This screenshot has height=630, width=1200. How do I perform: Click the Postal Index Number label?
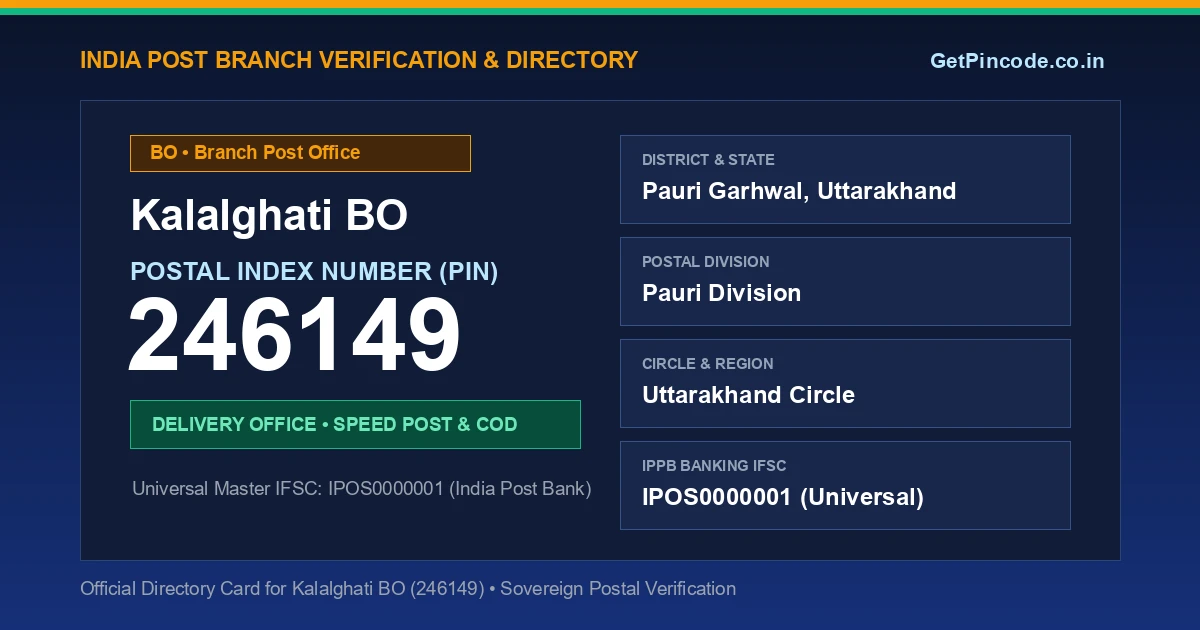(x=314, y=271)
